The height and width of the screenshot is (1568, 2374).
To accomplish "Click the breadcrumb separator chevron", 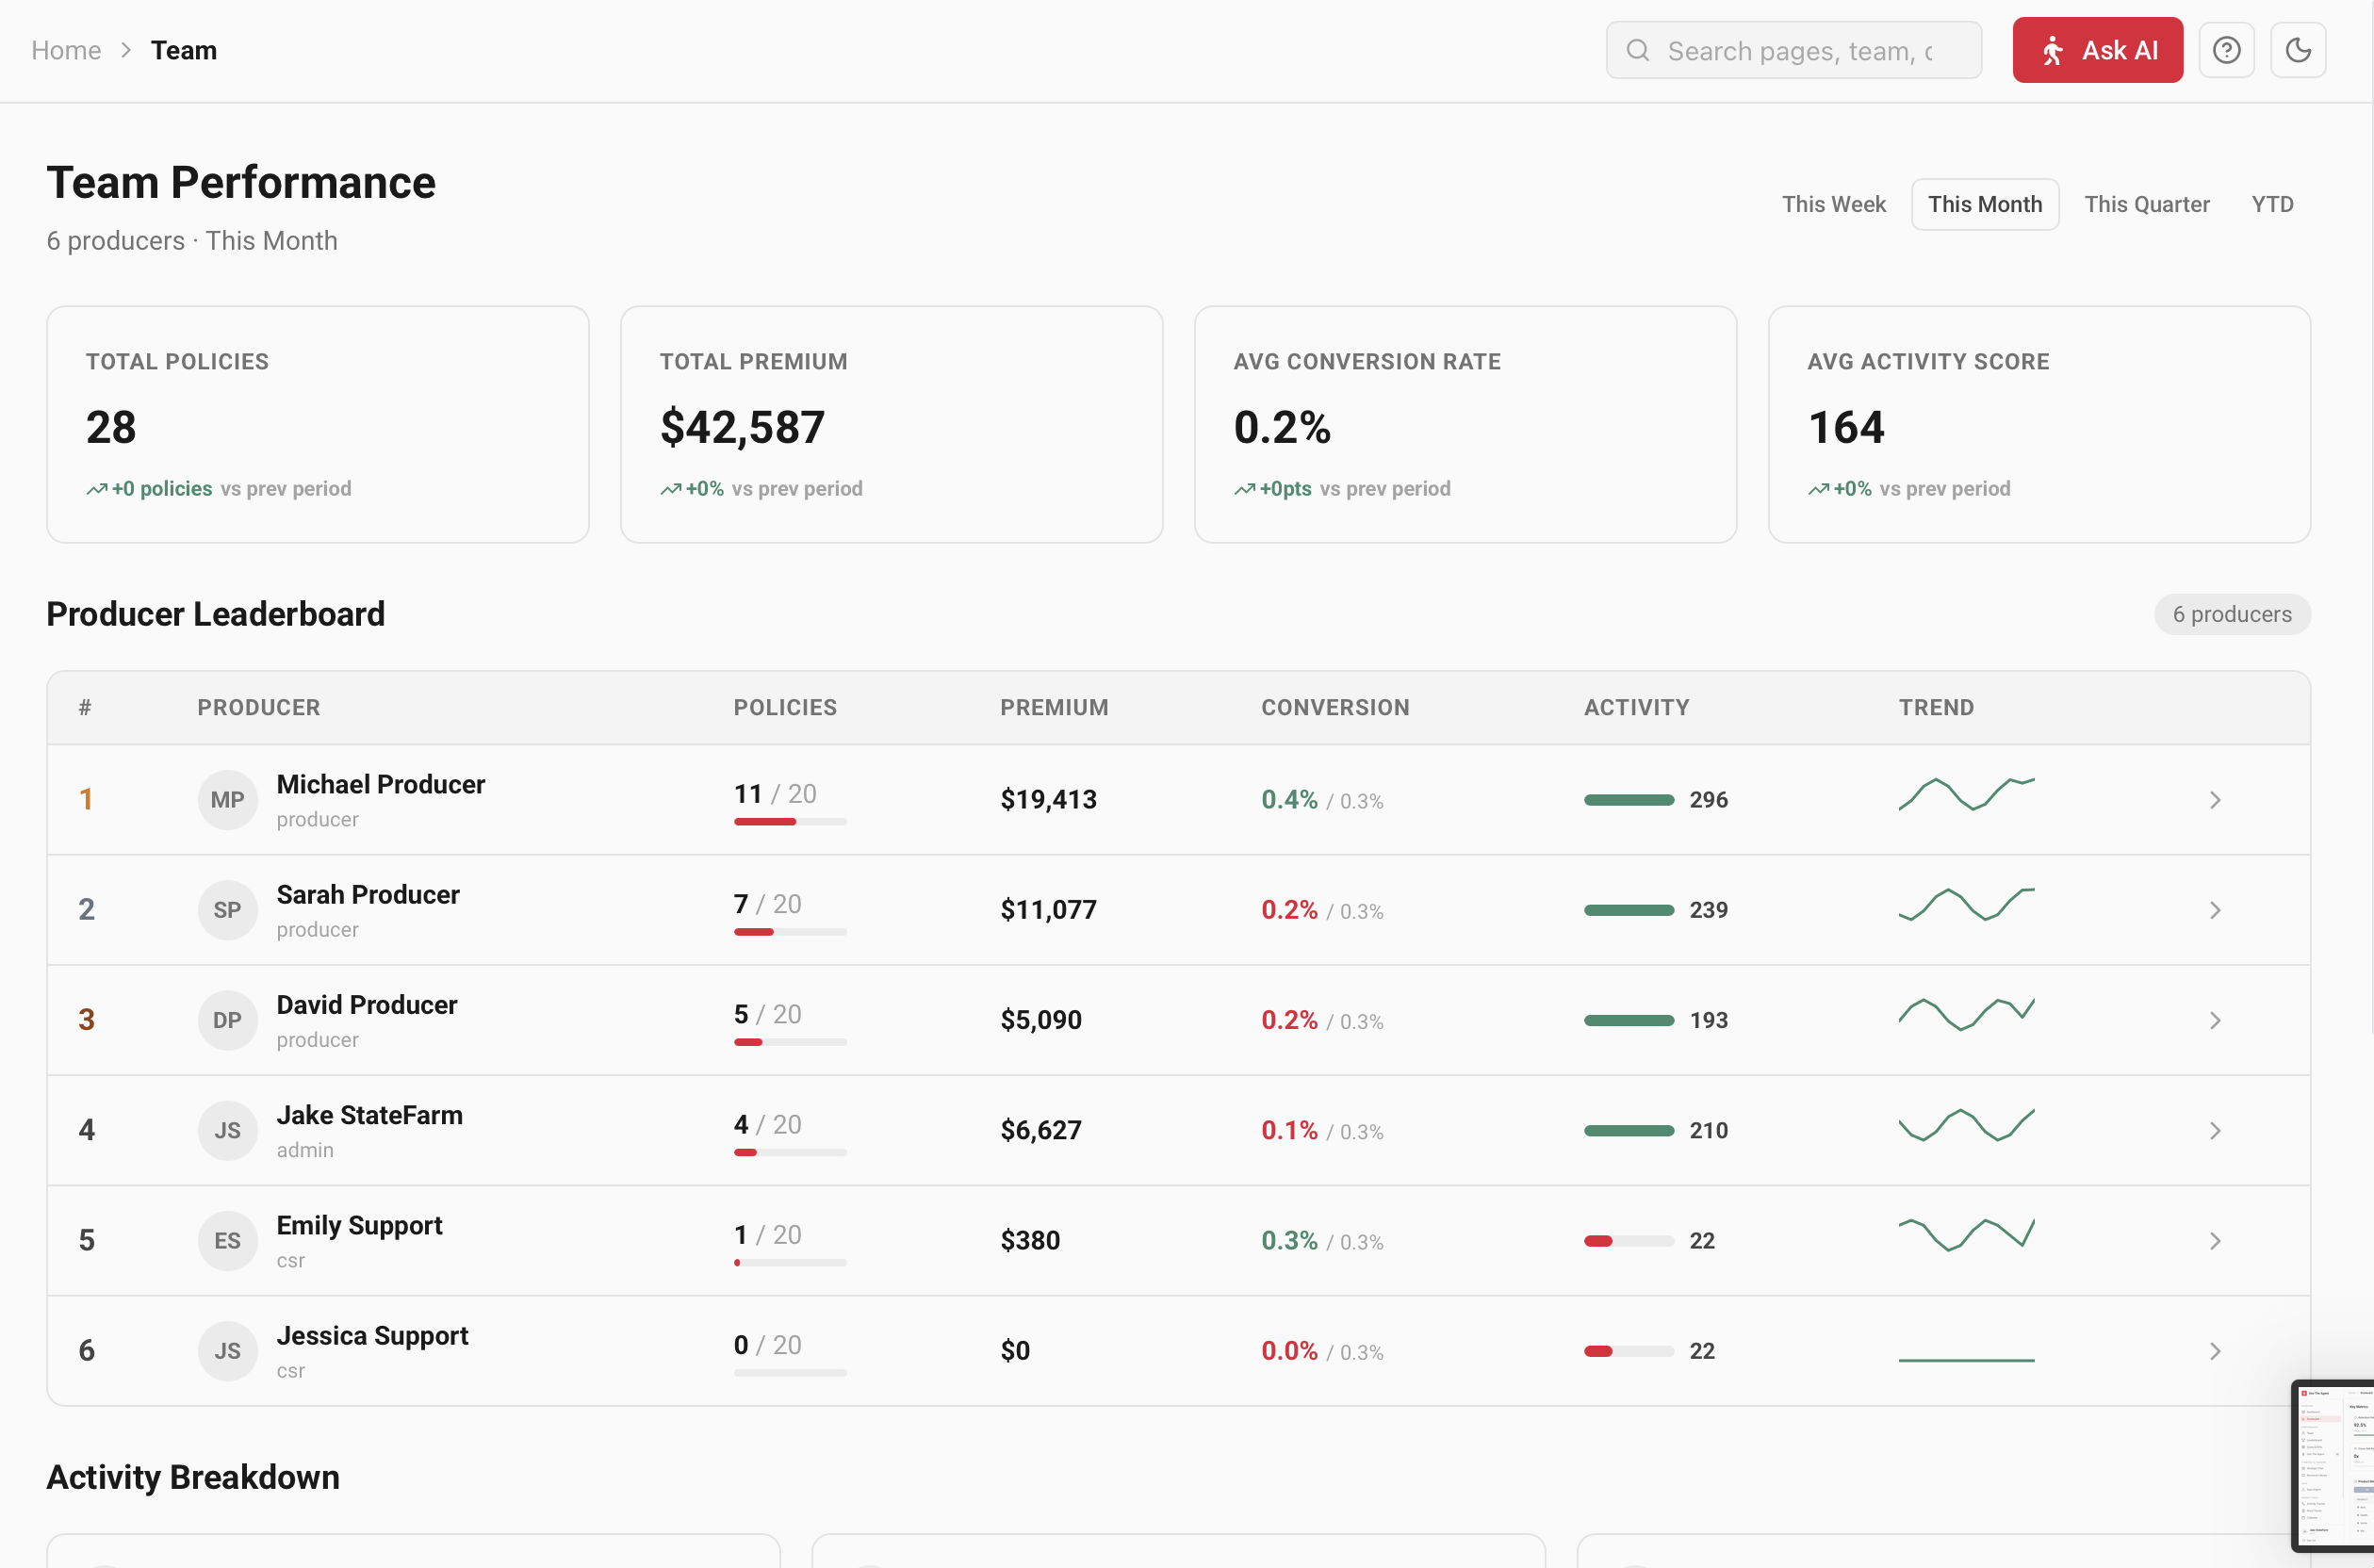I will [x=126, y=50].
